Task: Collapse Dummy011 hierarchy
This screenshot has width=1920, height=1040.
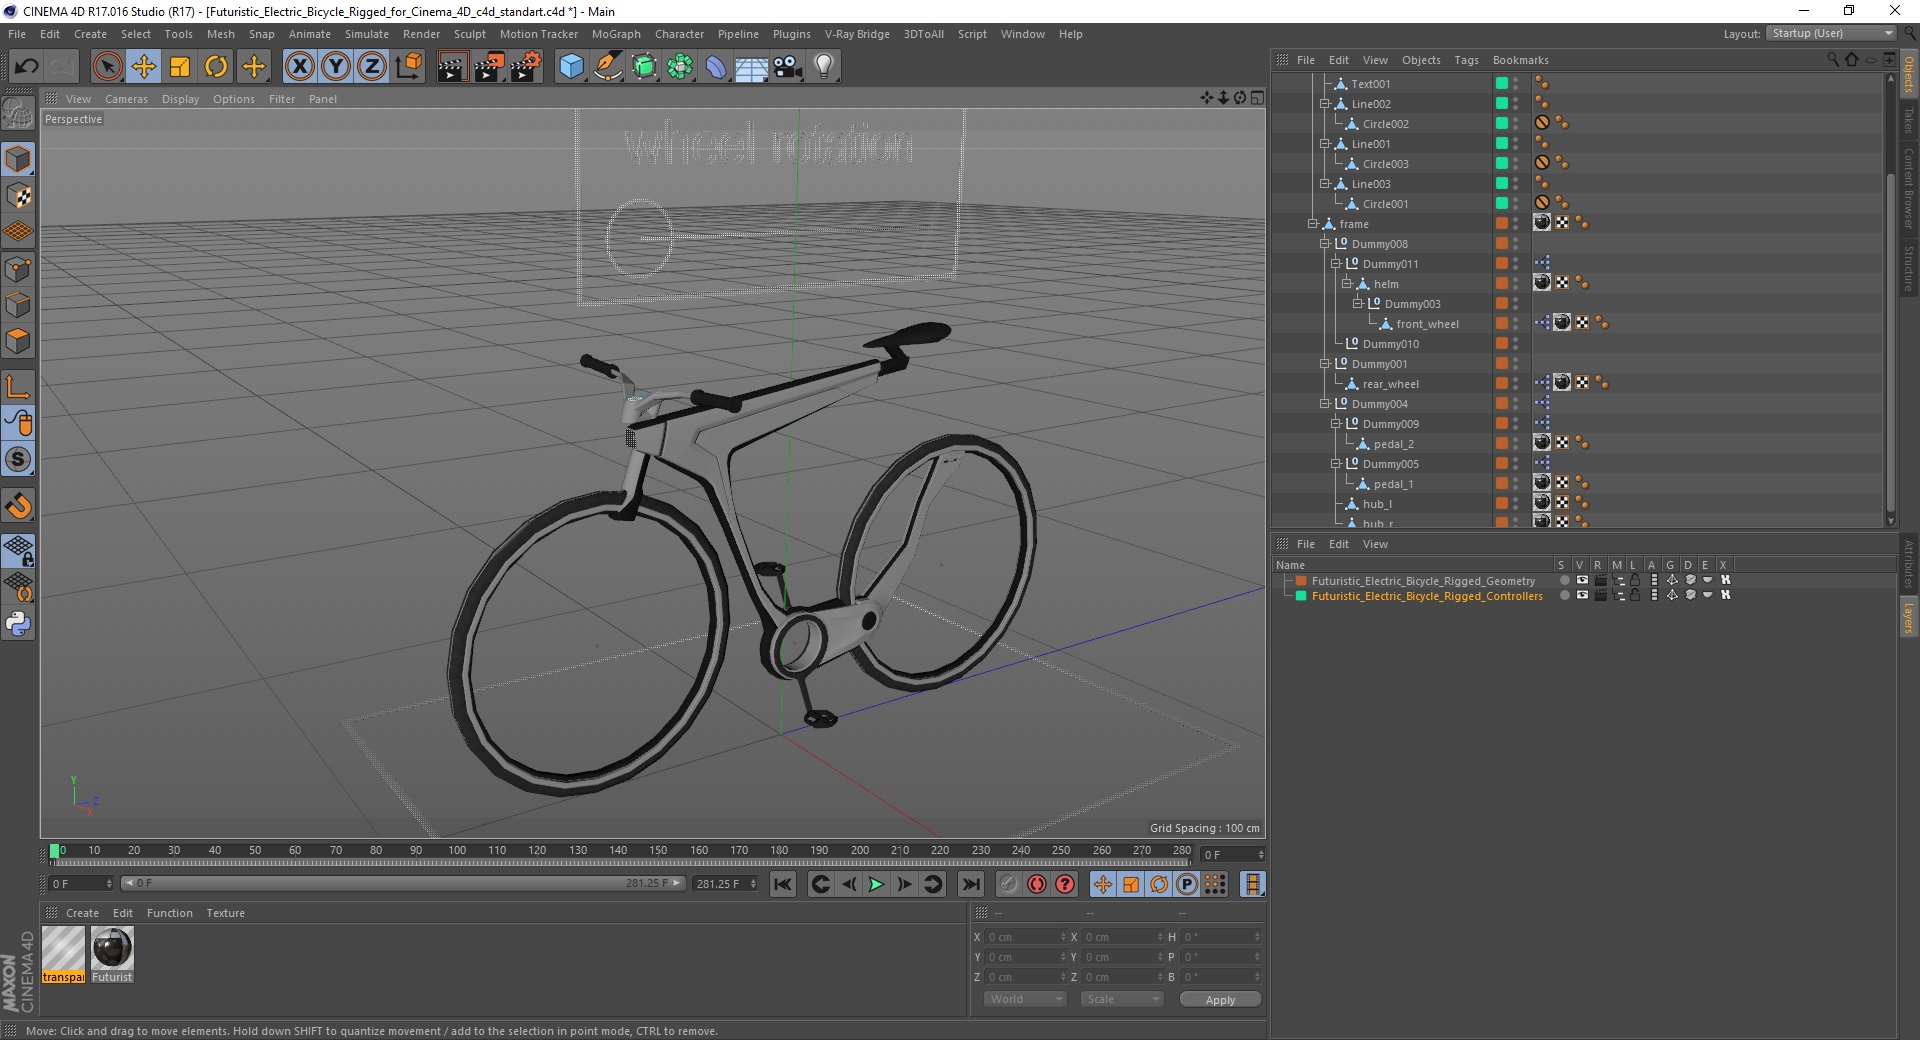Action: (x=1335, y=264)
